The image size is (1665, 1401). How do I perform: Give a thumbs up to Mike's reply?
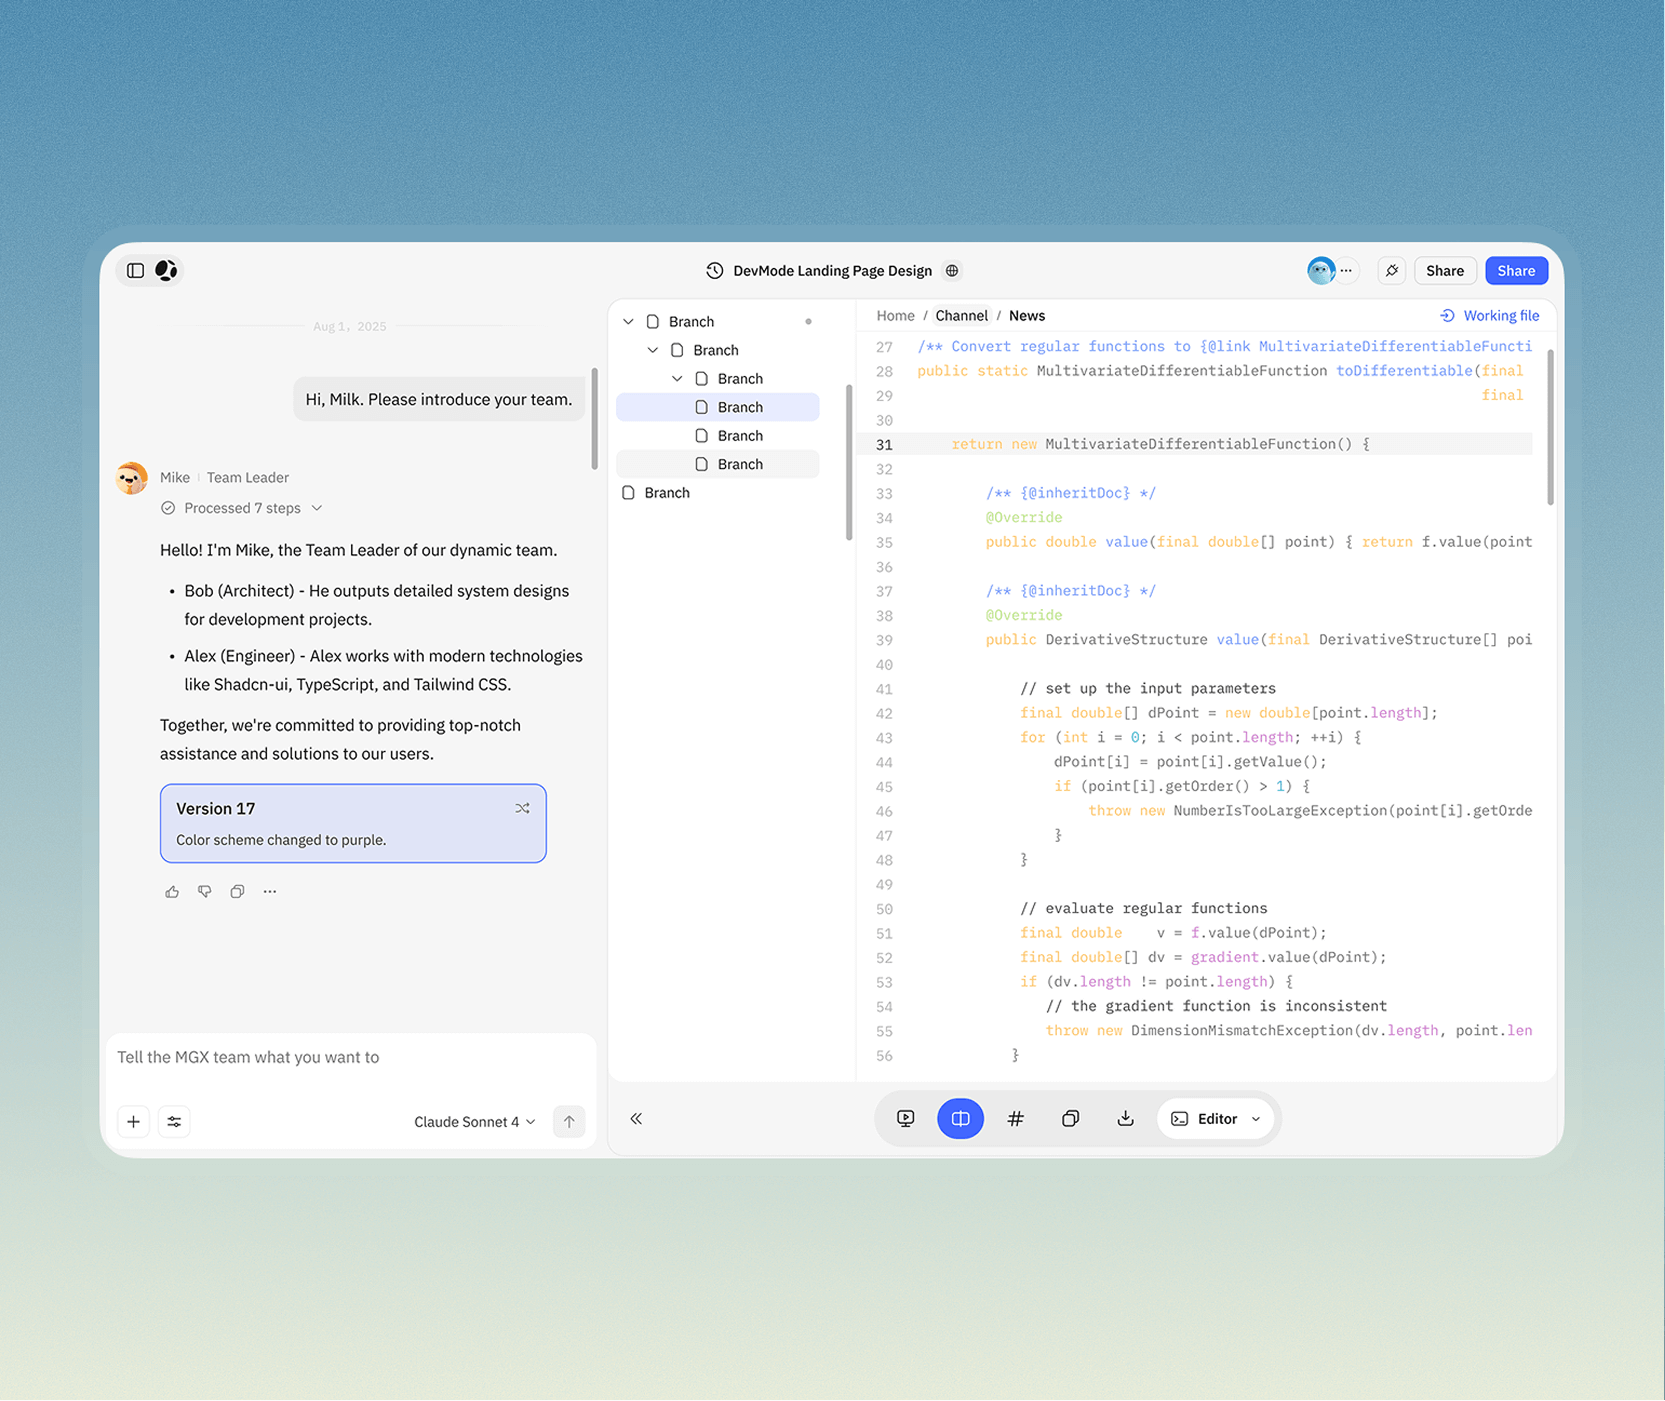click(x=172, y=891)
